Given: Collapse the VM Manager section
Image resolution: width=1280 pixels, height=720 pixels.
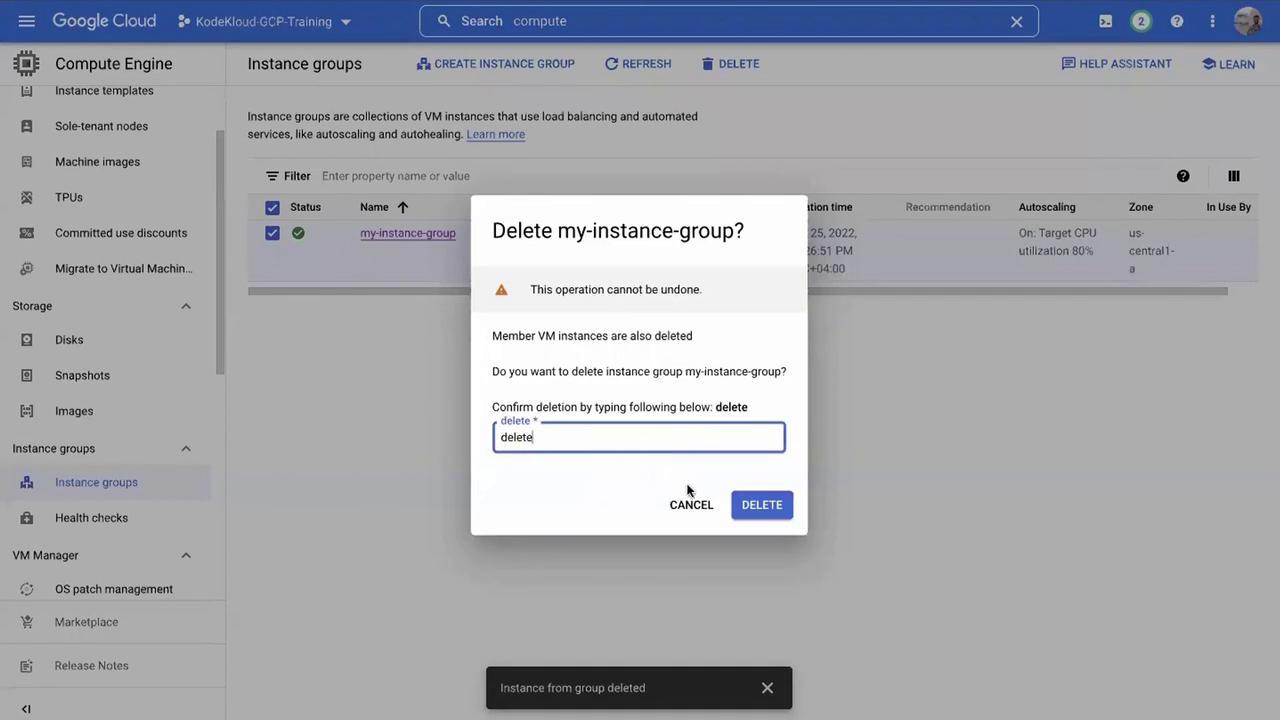Looking at the screenshot, I should tap(185, 555).
